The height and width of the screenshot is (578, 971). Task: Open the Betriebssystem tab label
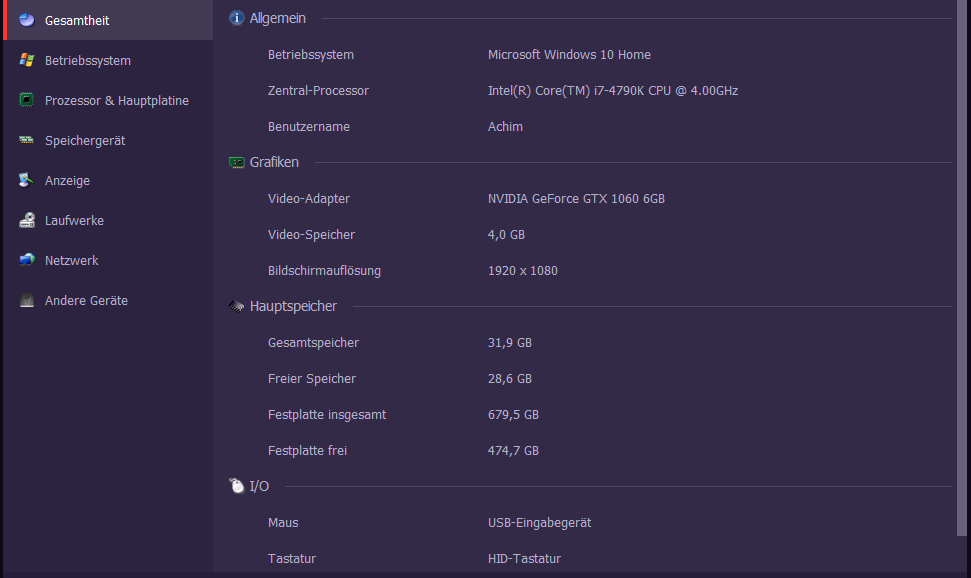pos(88,61)
